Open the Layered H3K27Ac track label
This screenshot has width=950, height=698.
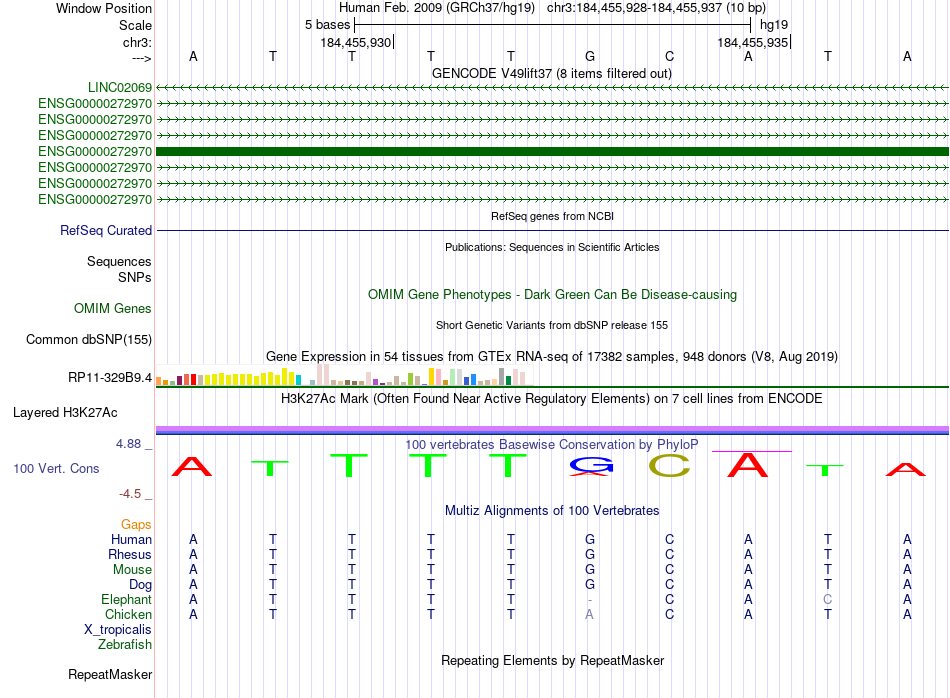point(65,413)
